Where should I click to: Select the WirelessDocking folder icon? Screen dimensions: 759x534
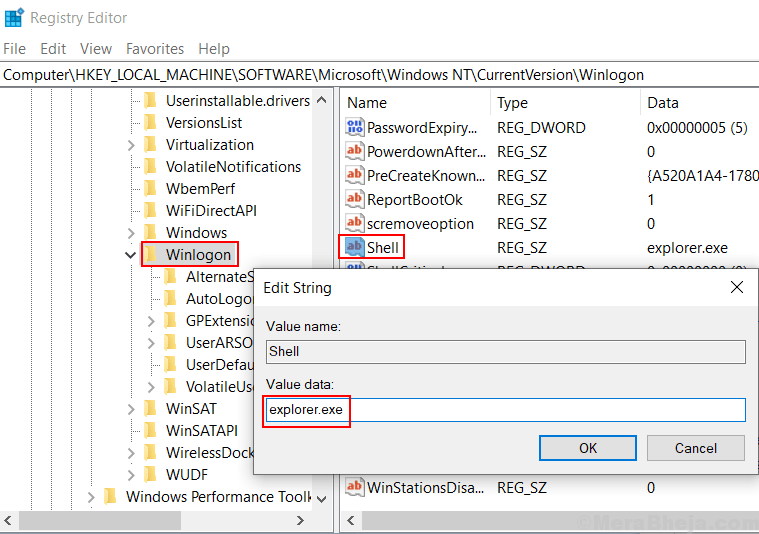[x=151, y=453]
